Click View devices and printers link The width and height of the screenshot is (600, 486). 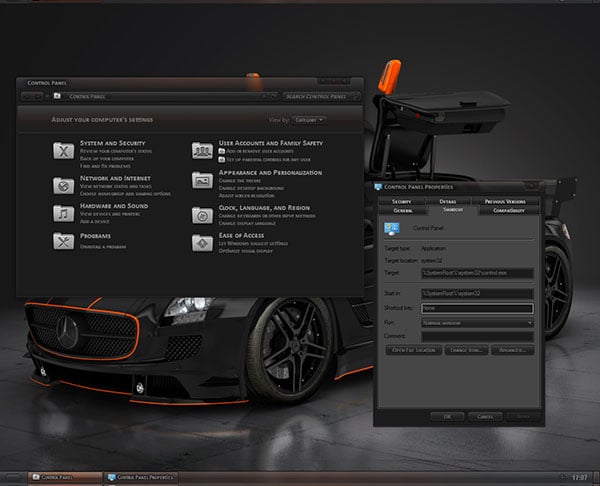point(110,214)
